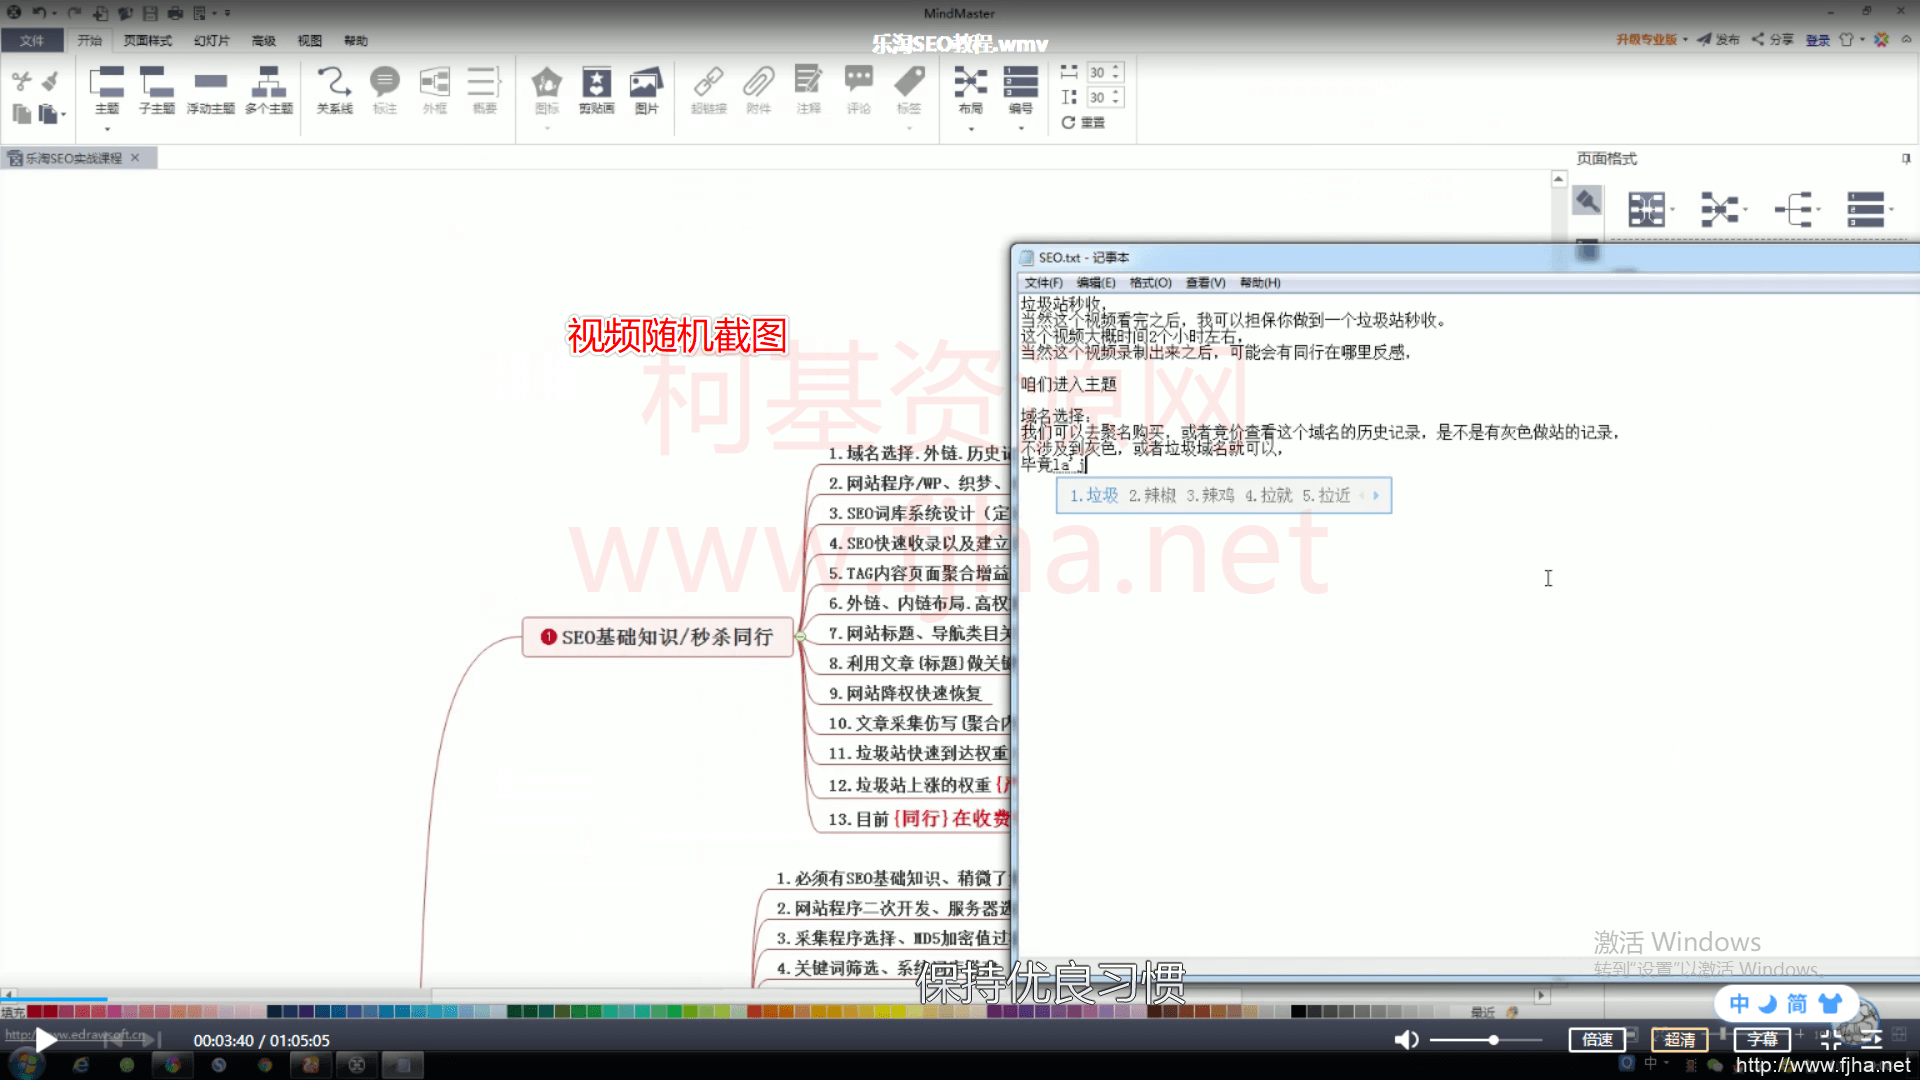Open the Notepad 文件(F) menu
1920x1080 pixels.
tap(1043, 283)
